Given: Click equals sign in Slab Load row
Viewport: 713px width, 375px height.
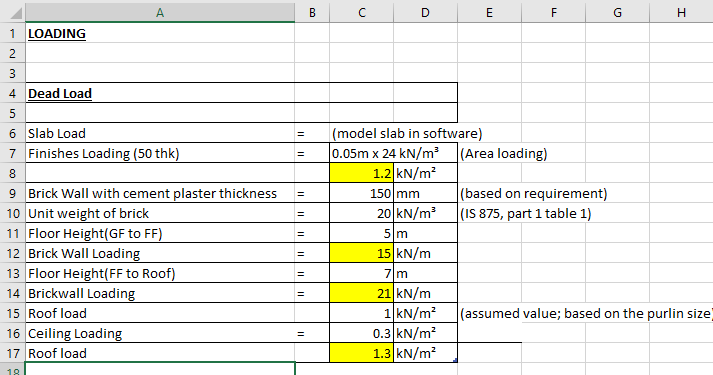Looking at the screenshot, I should pos(301,134).
